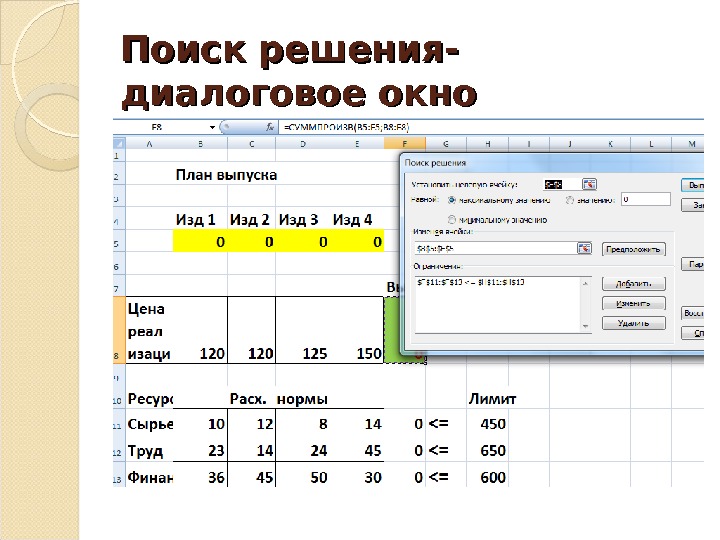Select price cell with value 125

(303, 330)
